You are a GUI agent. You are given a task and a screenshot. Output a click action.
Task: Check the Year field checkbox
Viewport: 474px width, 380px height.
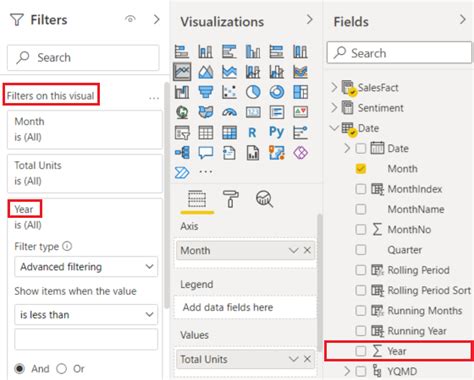360,351
